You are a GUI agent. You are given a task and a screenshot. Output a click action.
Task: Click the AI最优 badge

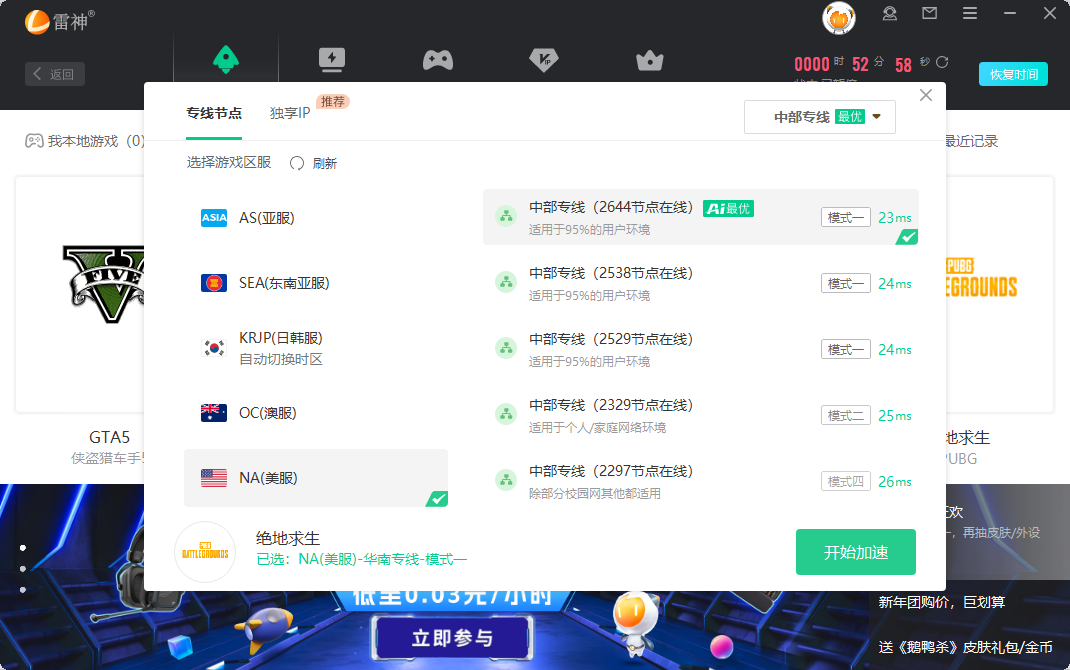pos(728,209)
